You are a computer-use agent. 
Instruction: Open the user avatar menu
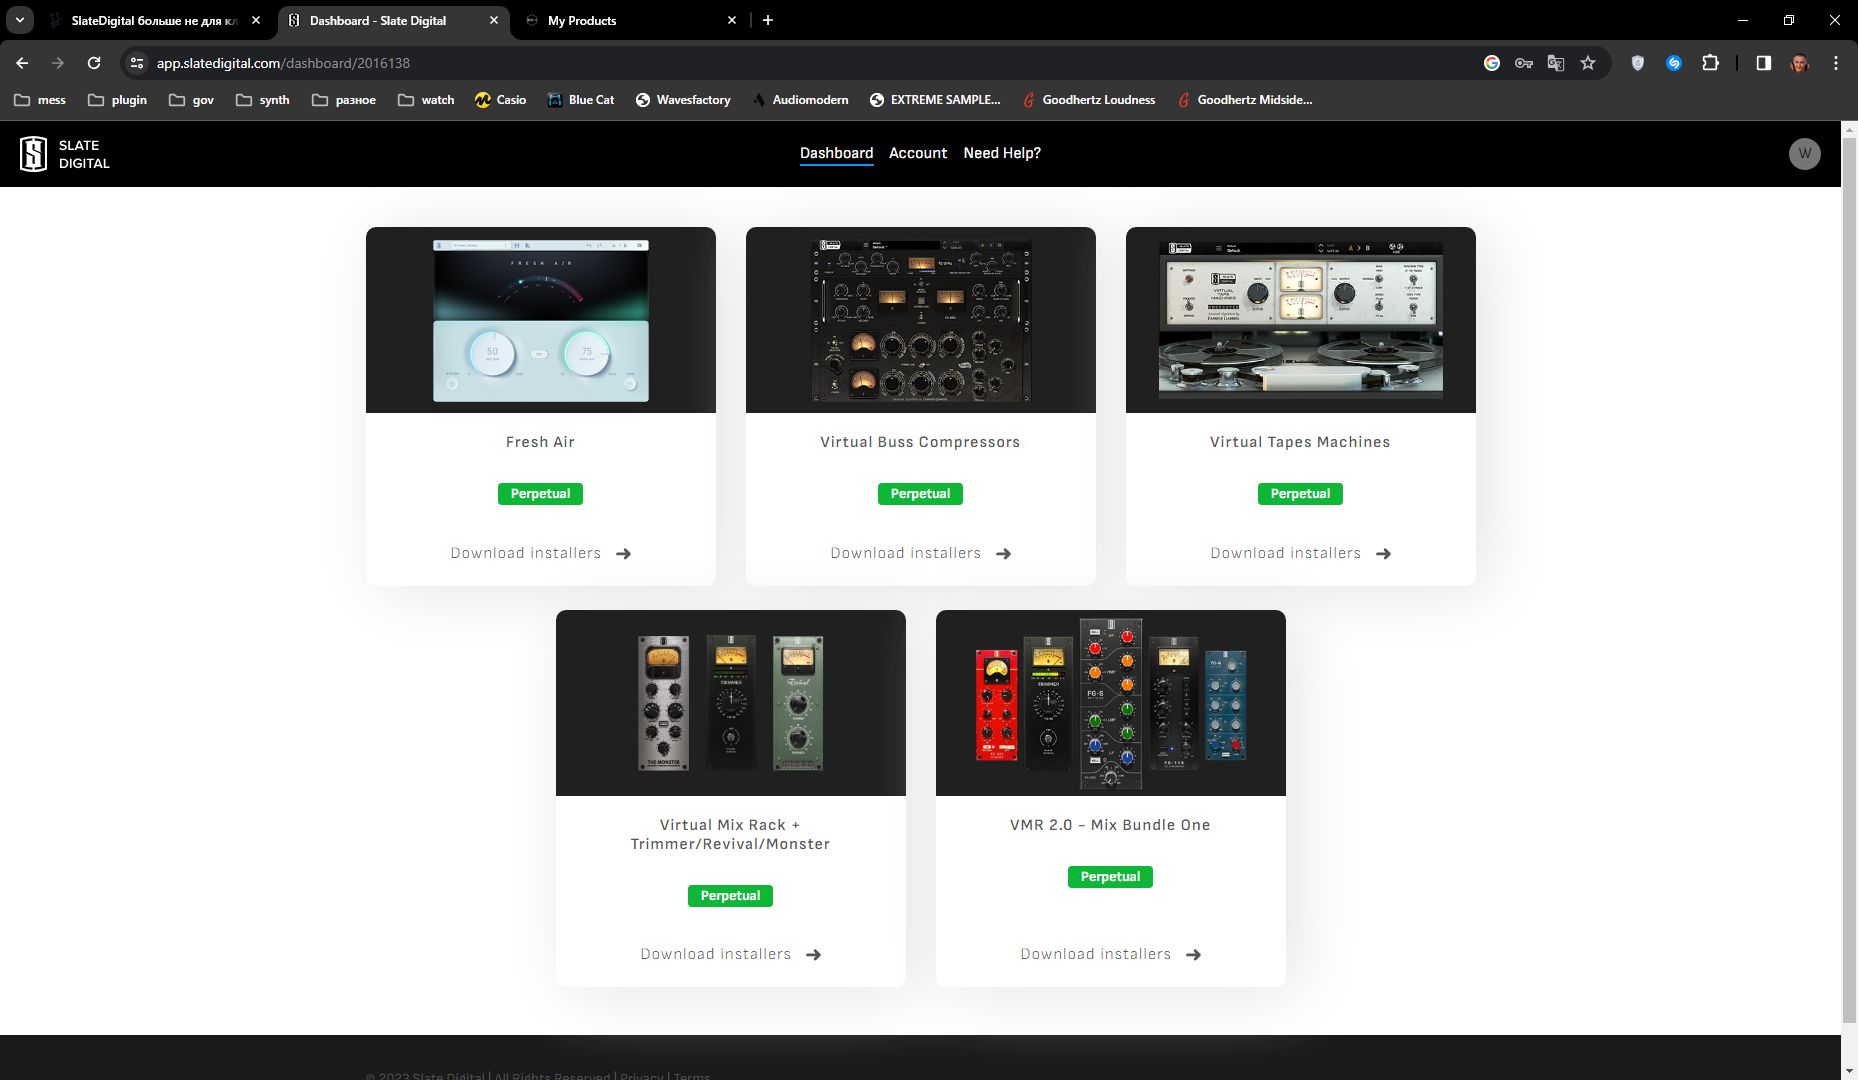(x=1804, y=153)
